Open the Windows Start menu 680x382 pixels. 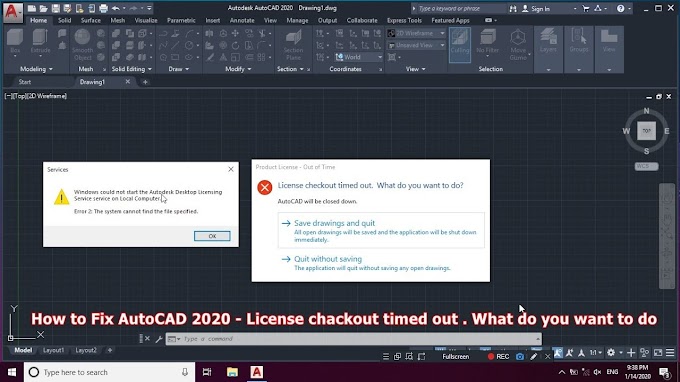tap(12, 372)
